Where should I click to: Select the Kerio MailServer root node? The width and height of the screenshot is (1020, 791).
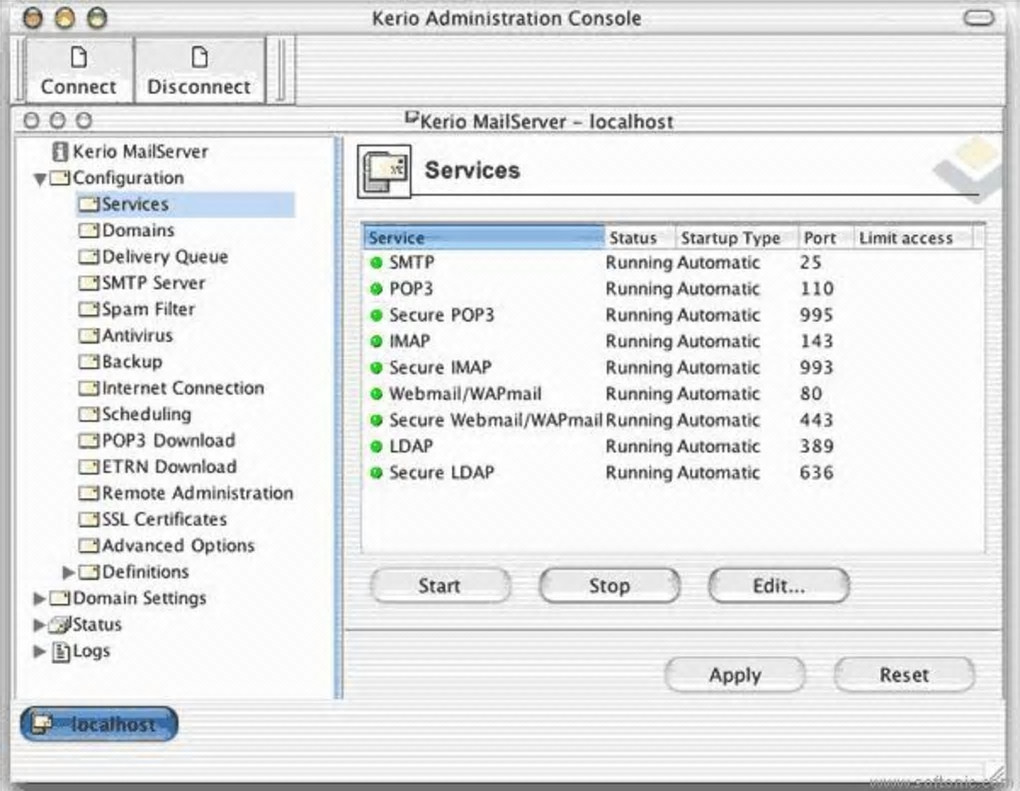(140, 152)
